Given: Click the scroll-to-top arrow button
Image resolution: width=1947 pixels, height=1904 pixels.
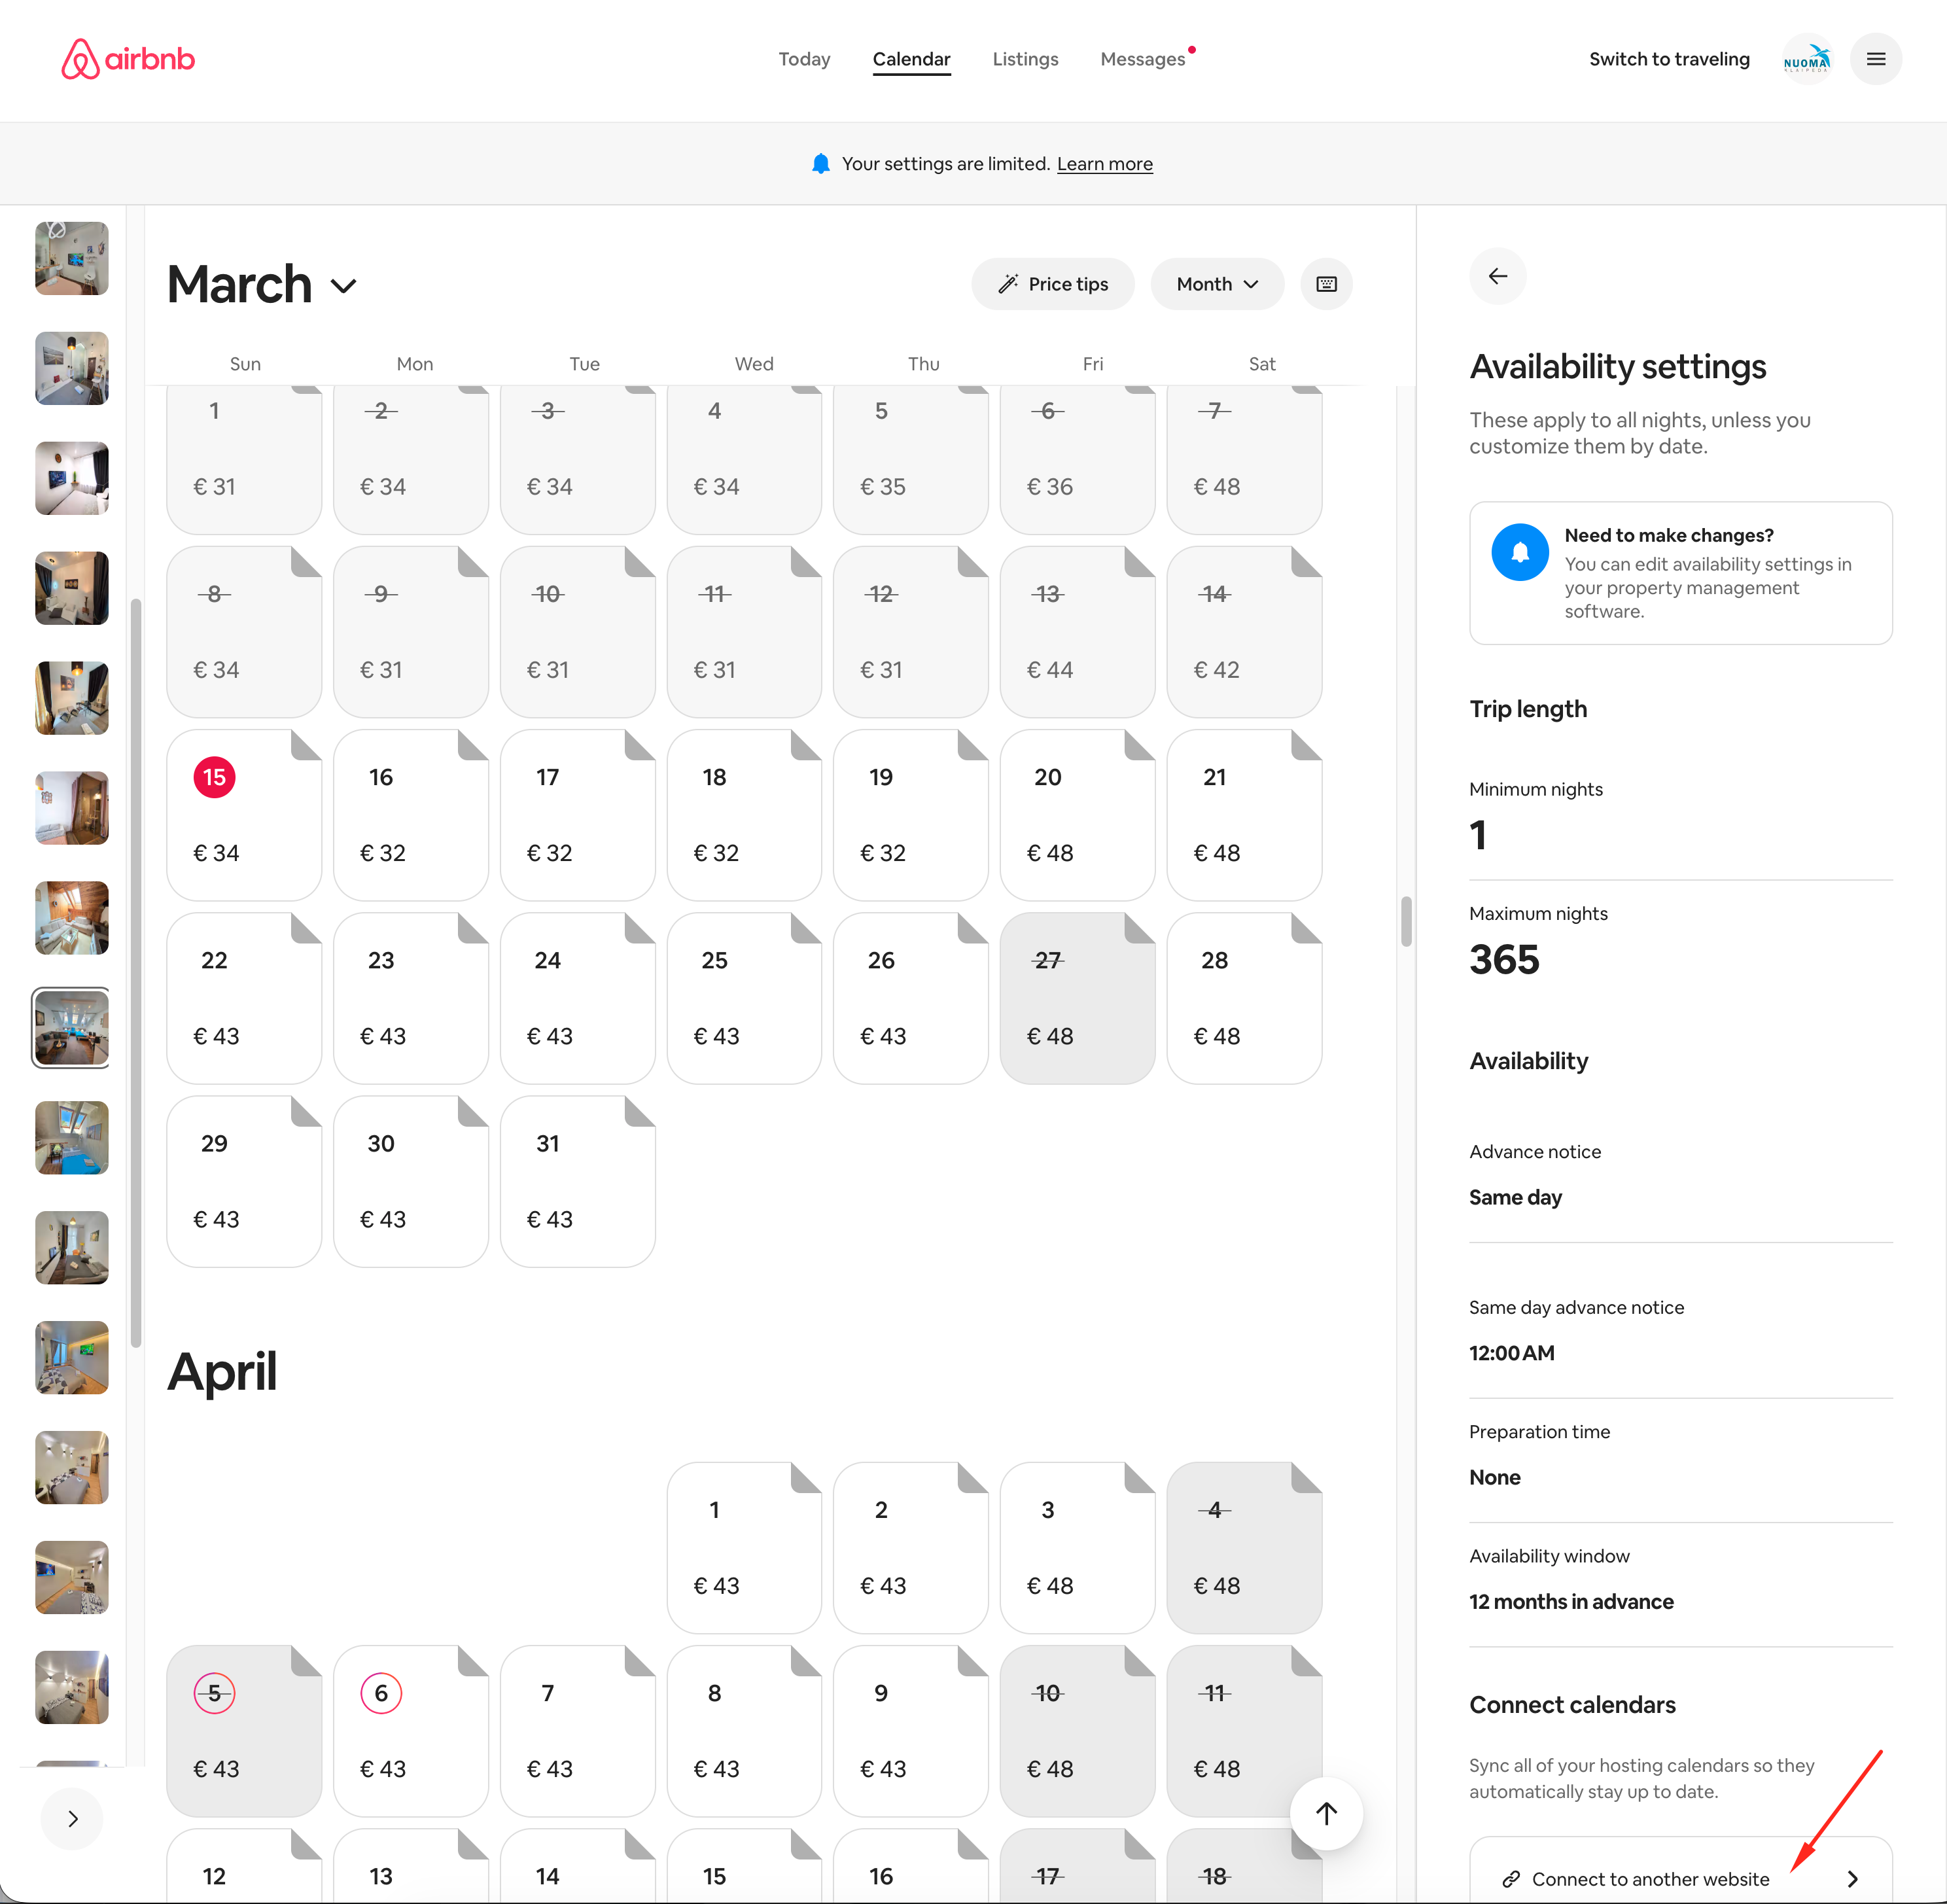Looking at the screenshot, I should pyautogui.click(x=1326, y=1813).
